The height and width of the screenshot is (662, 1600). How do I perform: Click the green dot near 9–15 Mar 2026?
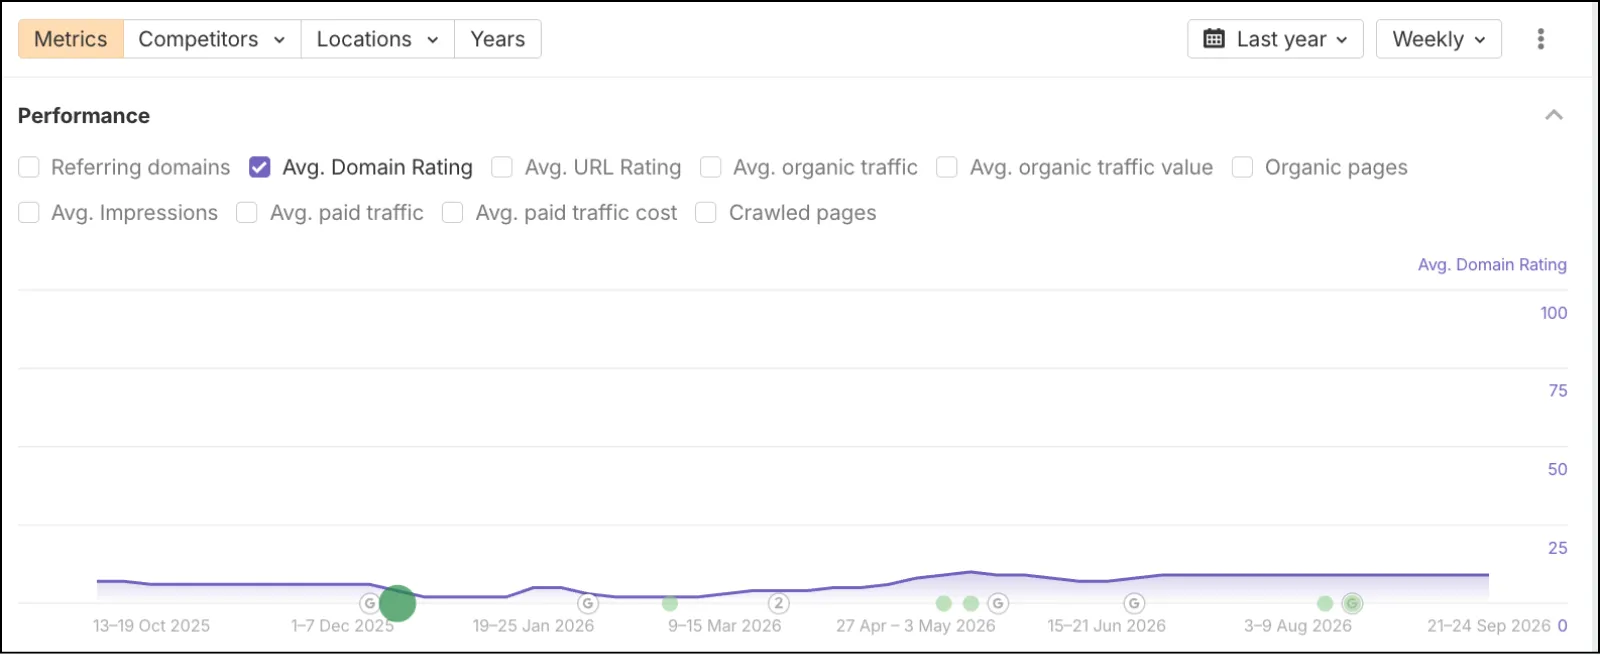pyautogui.click(x=670, y=603)
